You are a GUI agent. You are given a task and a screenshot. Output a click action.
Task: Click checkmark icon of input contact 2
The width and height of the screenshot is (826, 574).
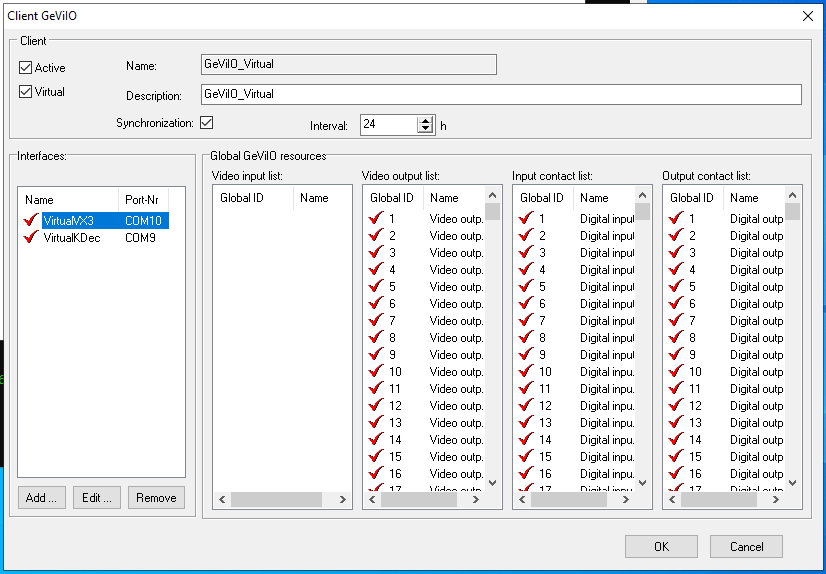[x=526, y=236]
